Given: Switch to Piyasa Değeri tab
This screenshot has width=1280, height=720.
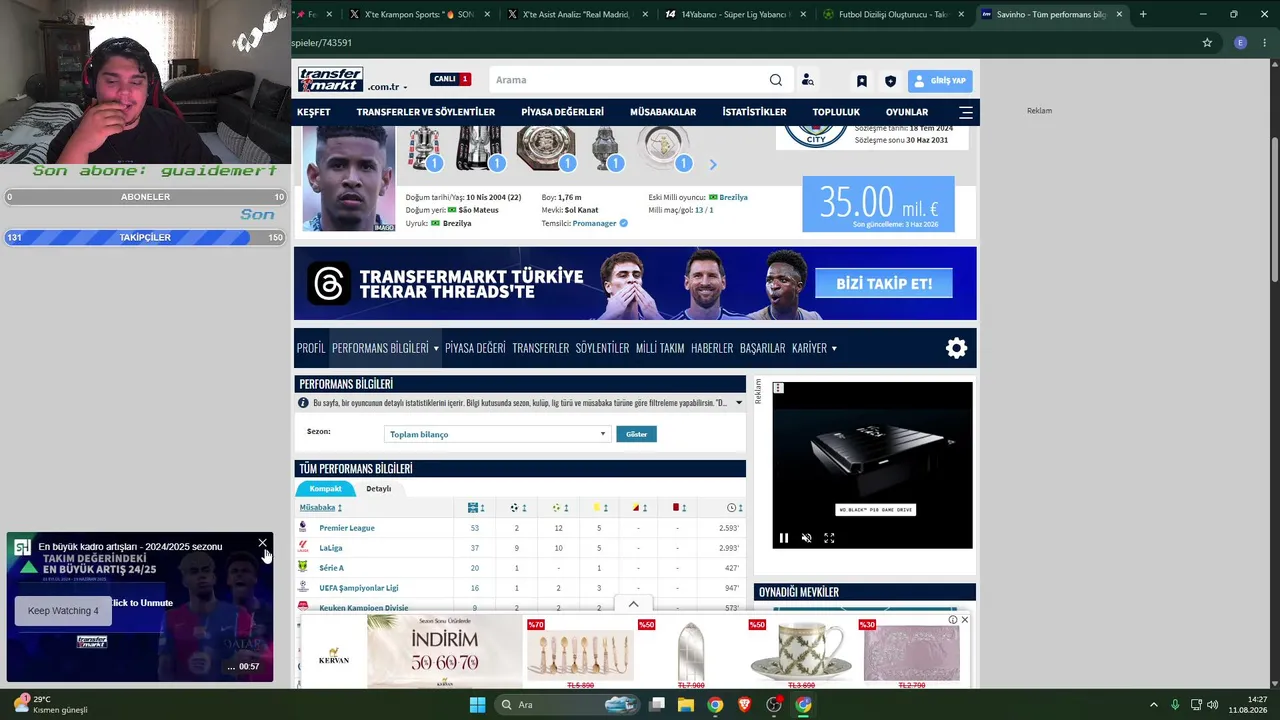Looking at the screenshot, I should [475, 348].
